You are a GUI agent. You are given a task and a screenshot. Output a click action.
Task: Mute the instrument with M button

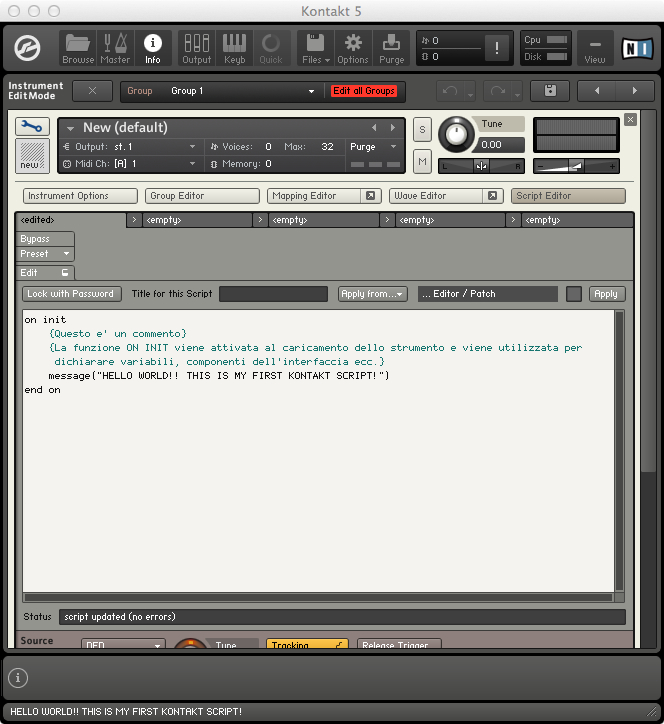pyautogui.click(x=422, y=161)
